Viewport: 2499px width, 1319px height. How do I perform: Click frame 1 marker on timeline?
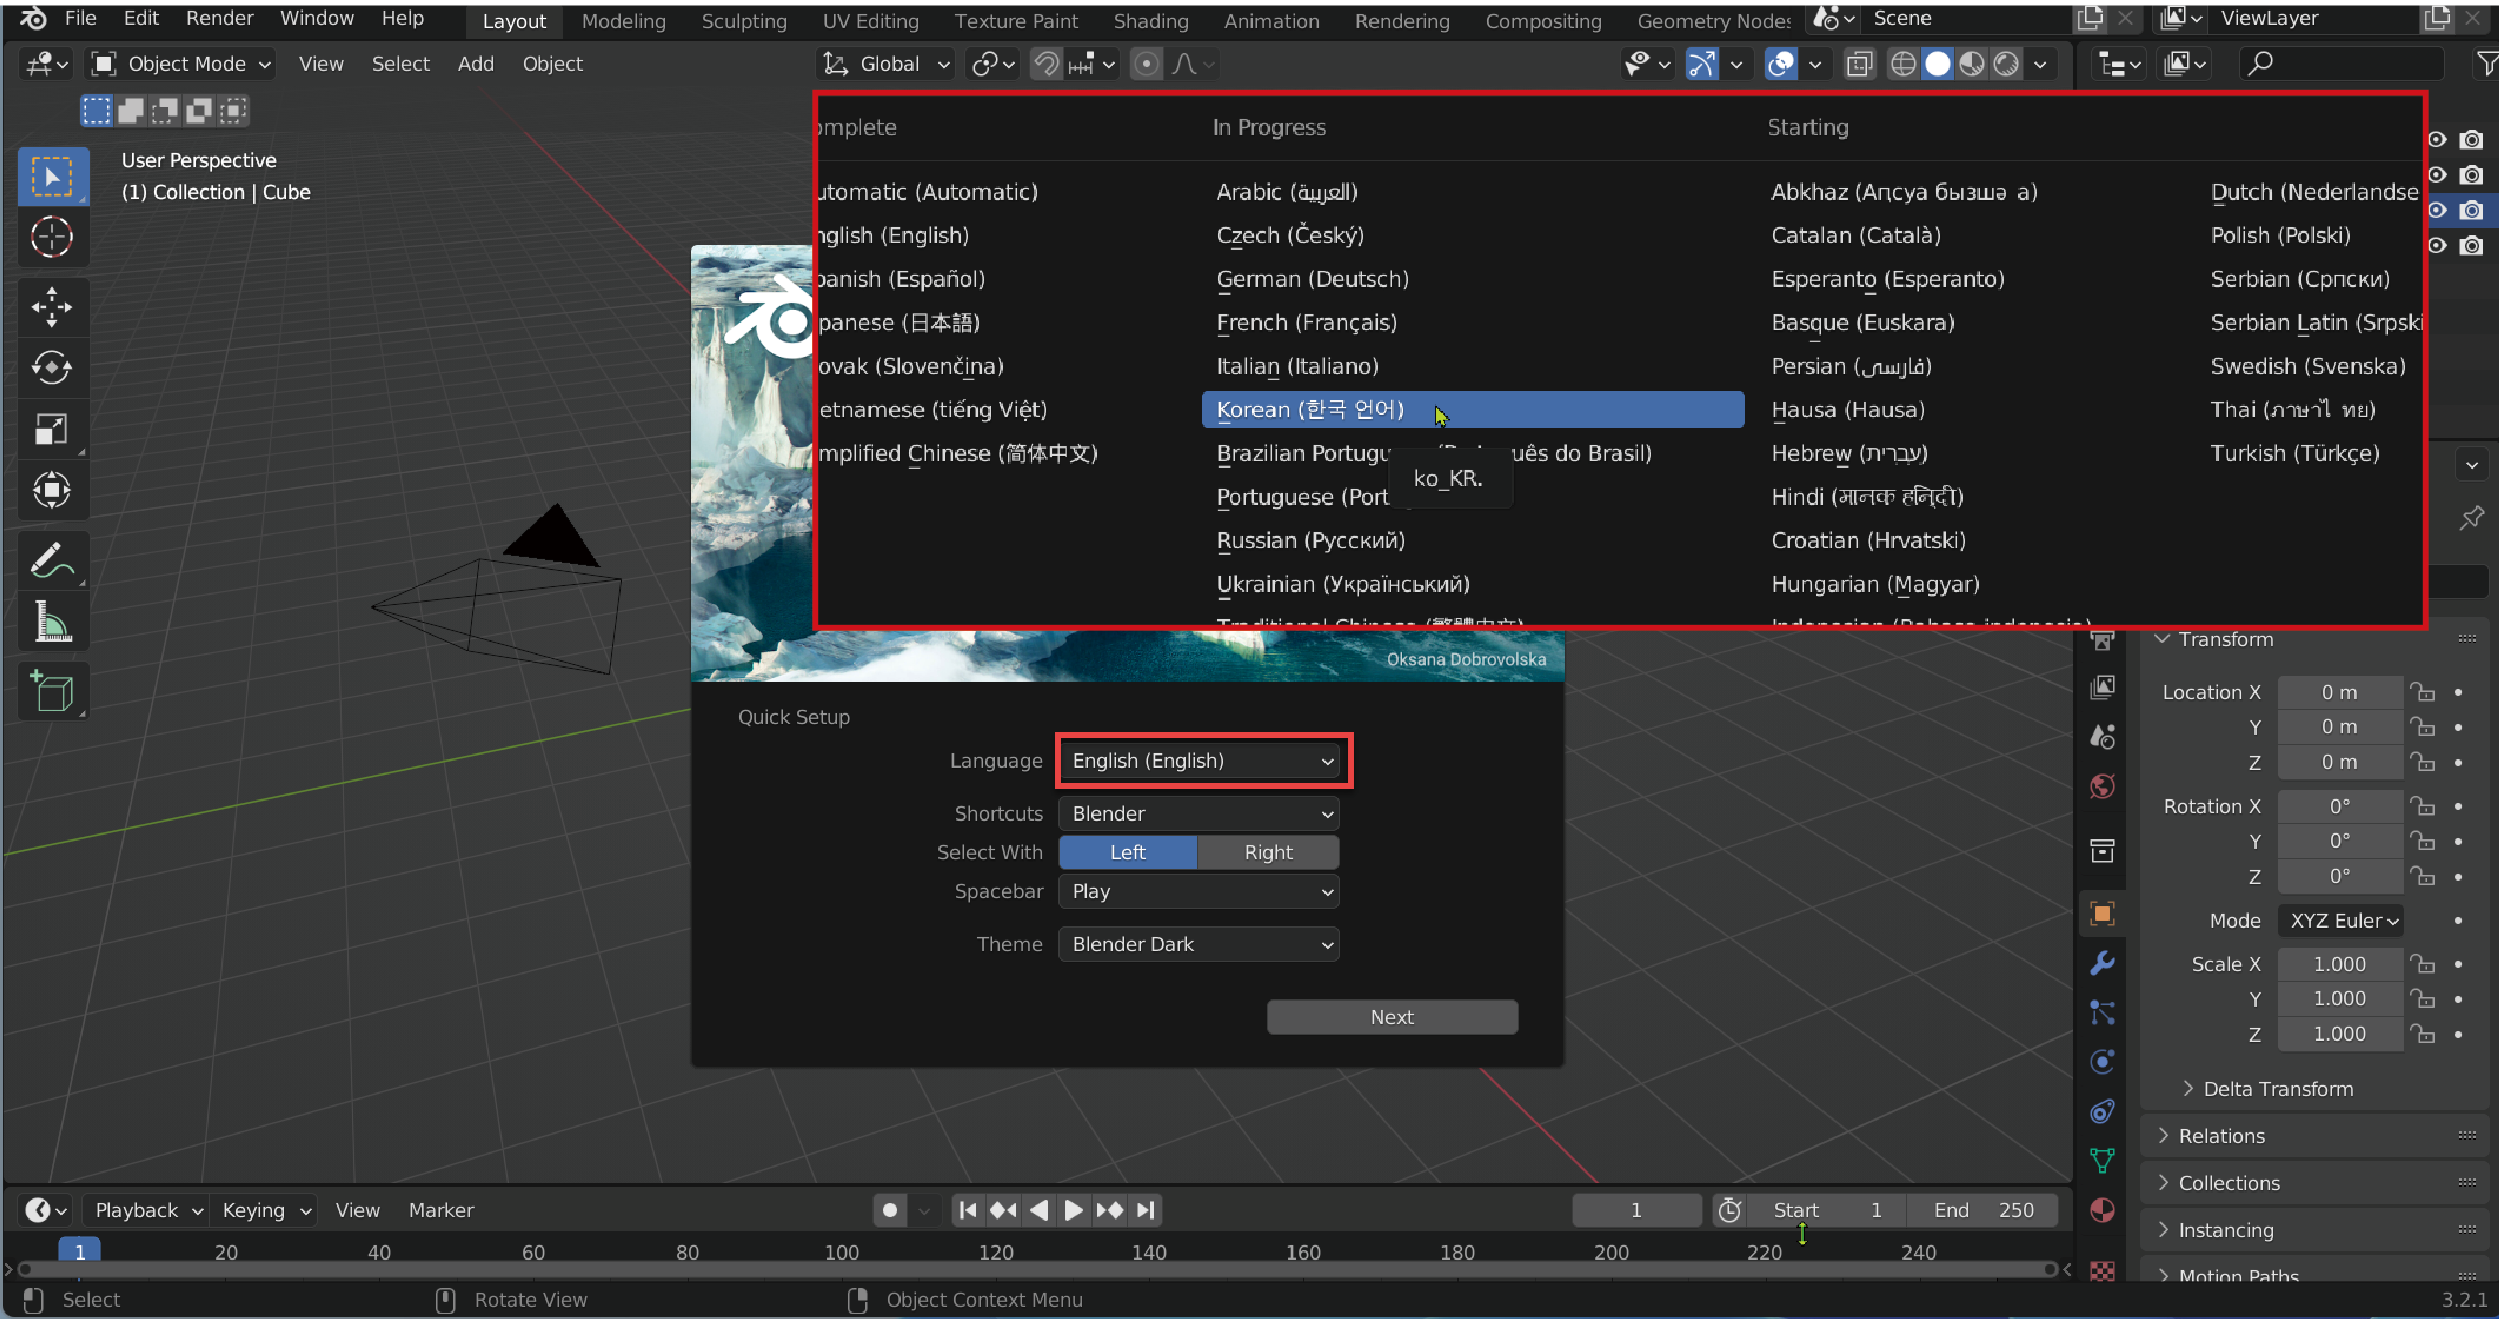click(x=80, y=1252)
